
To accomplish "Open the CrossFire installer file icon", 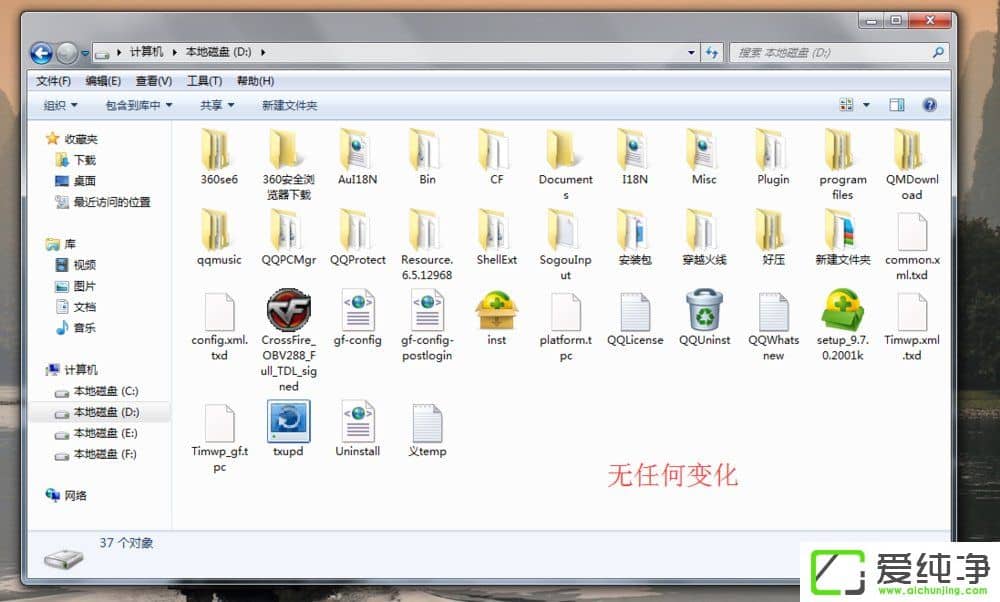I will point(288,310).
